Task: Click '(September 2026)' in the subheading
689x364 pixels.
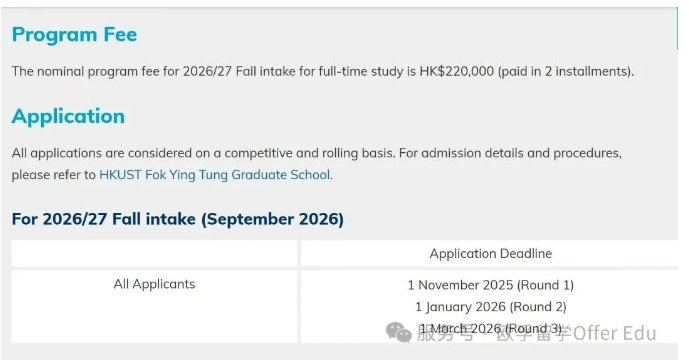Action: click(272, 219)
